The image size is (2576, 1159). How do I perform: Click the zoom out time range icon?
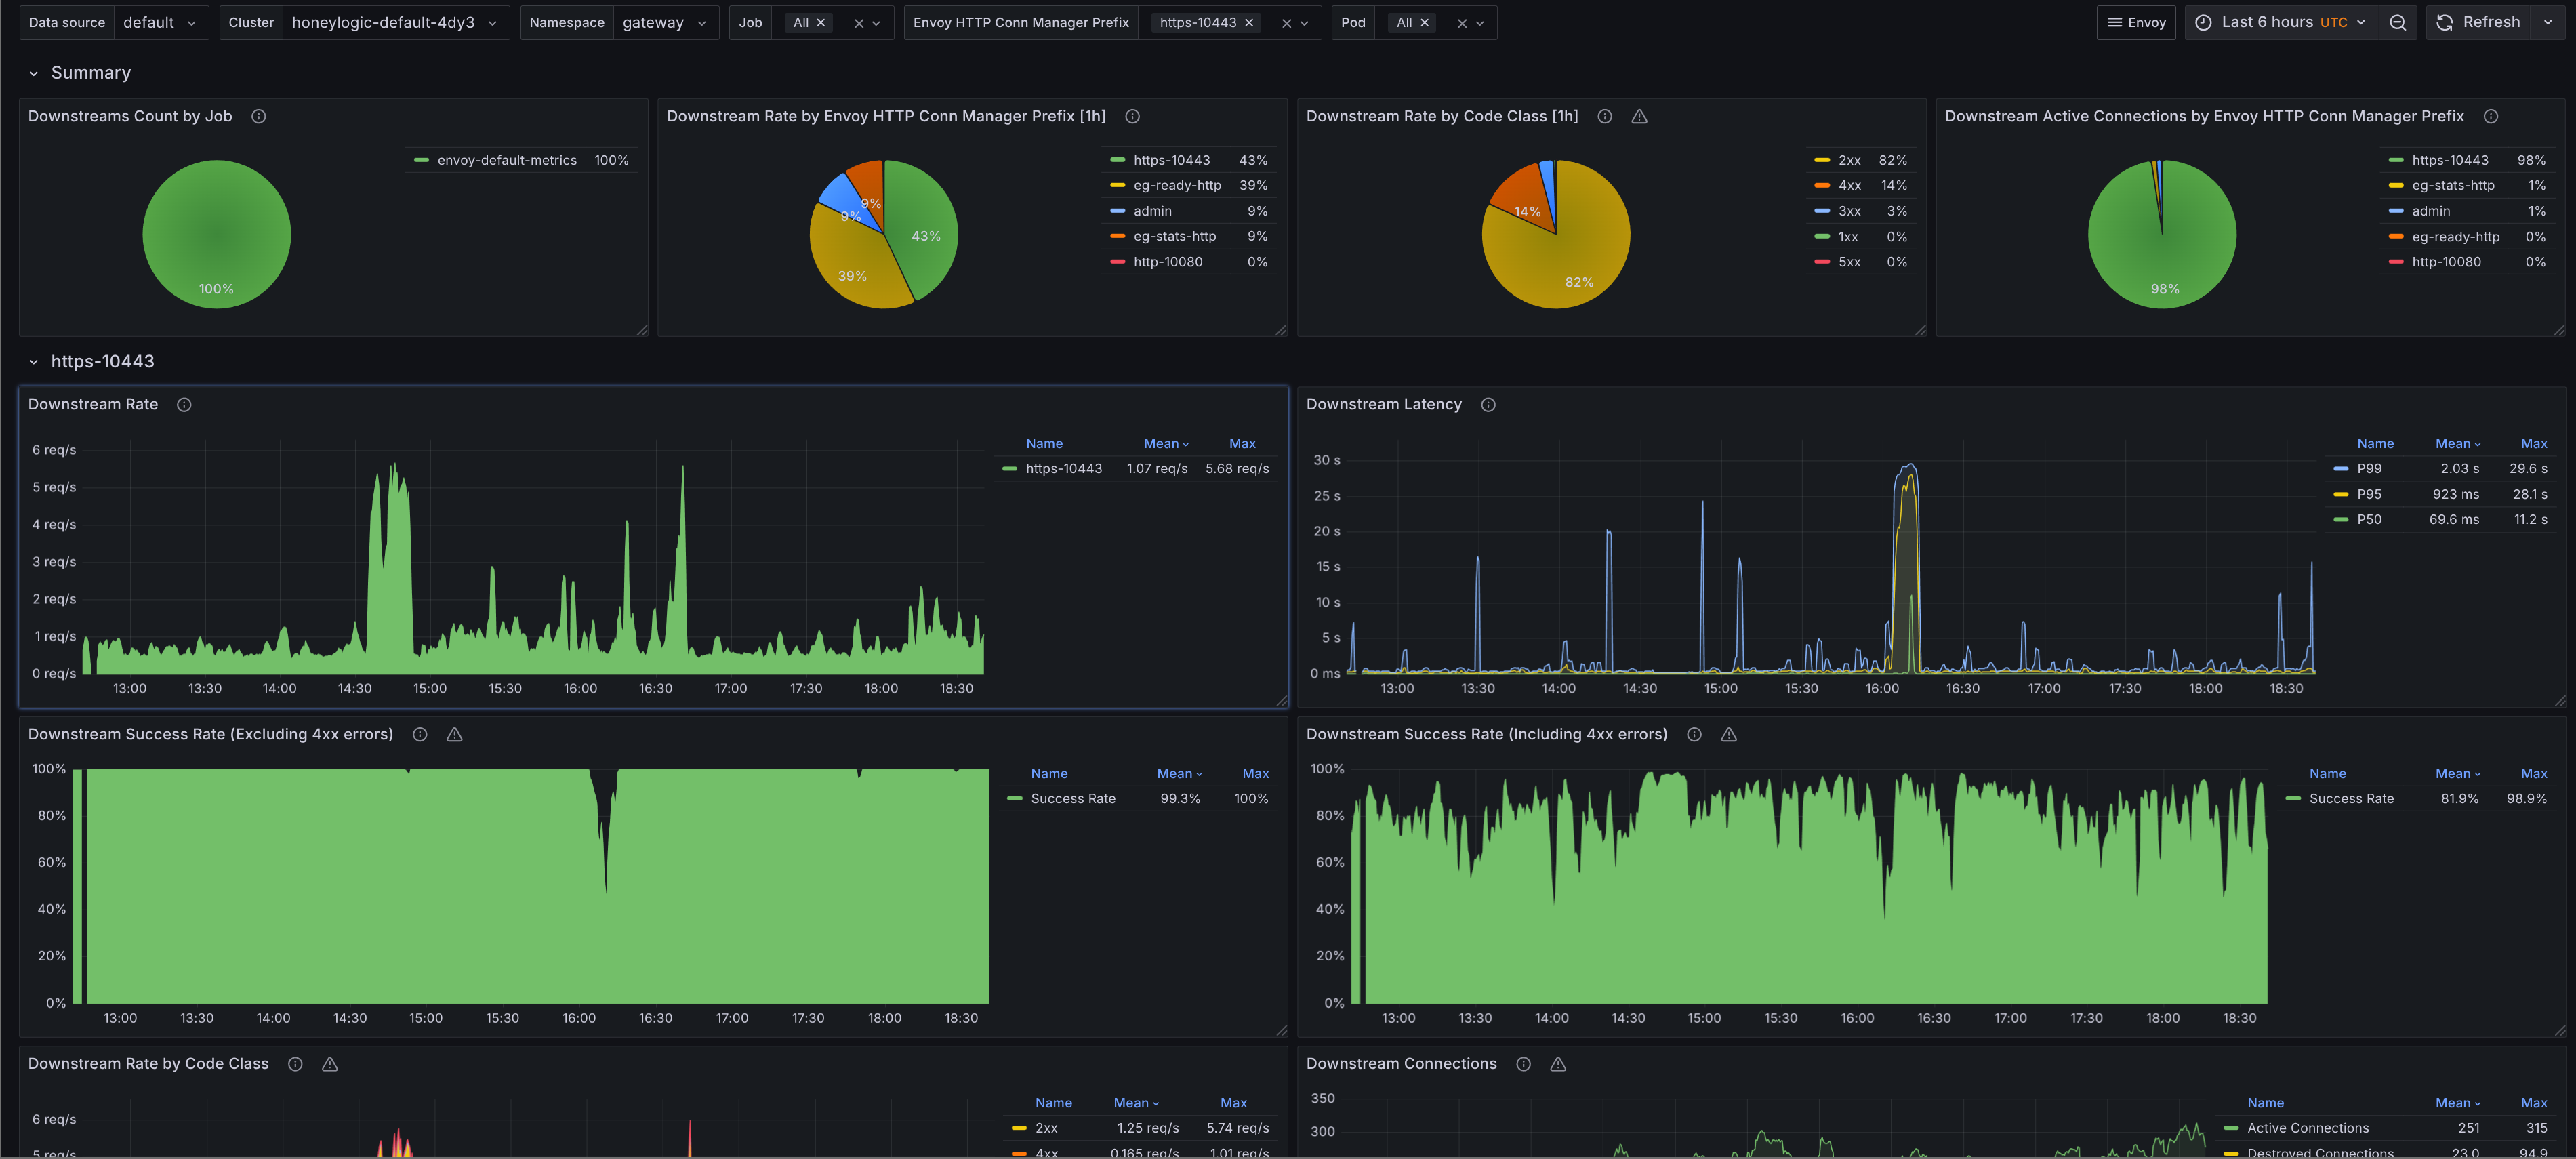click(2397, 22)
